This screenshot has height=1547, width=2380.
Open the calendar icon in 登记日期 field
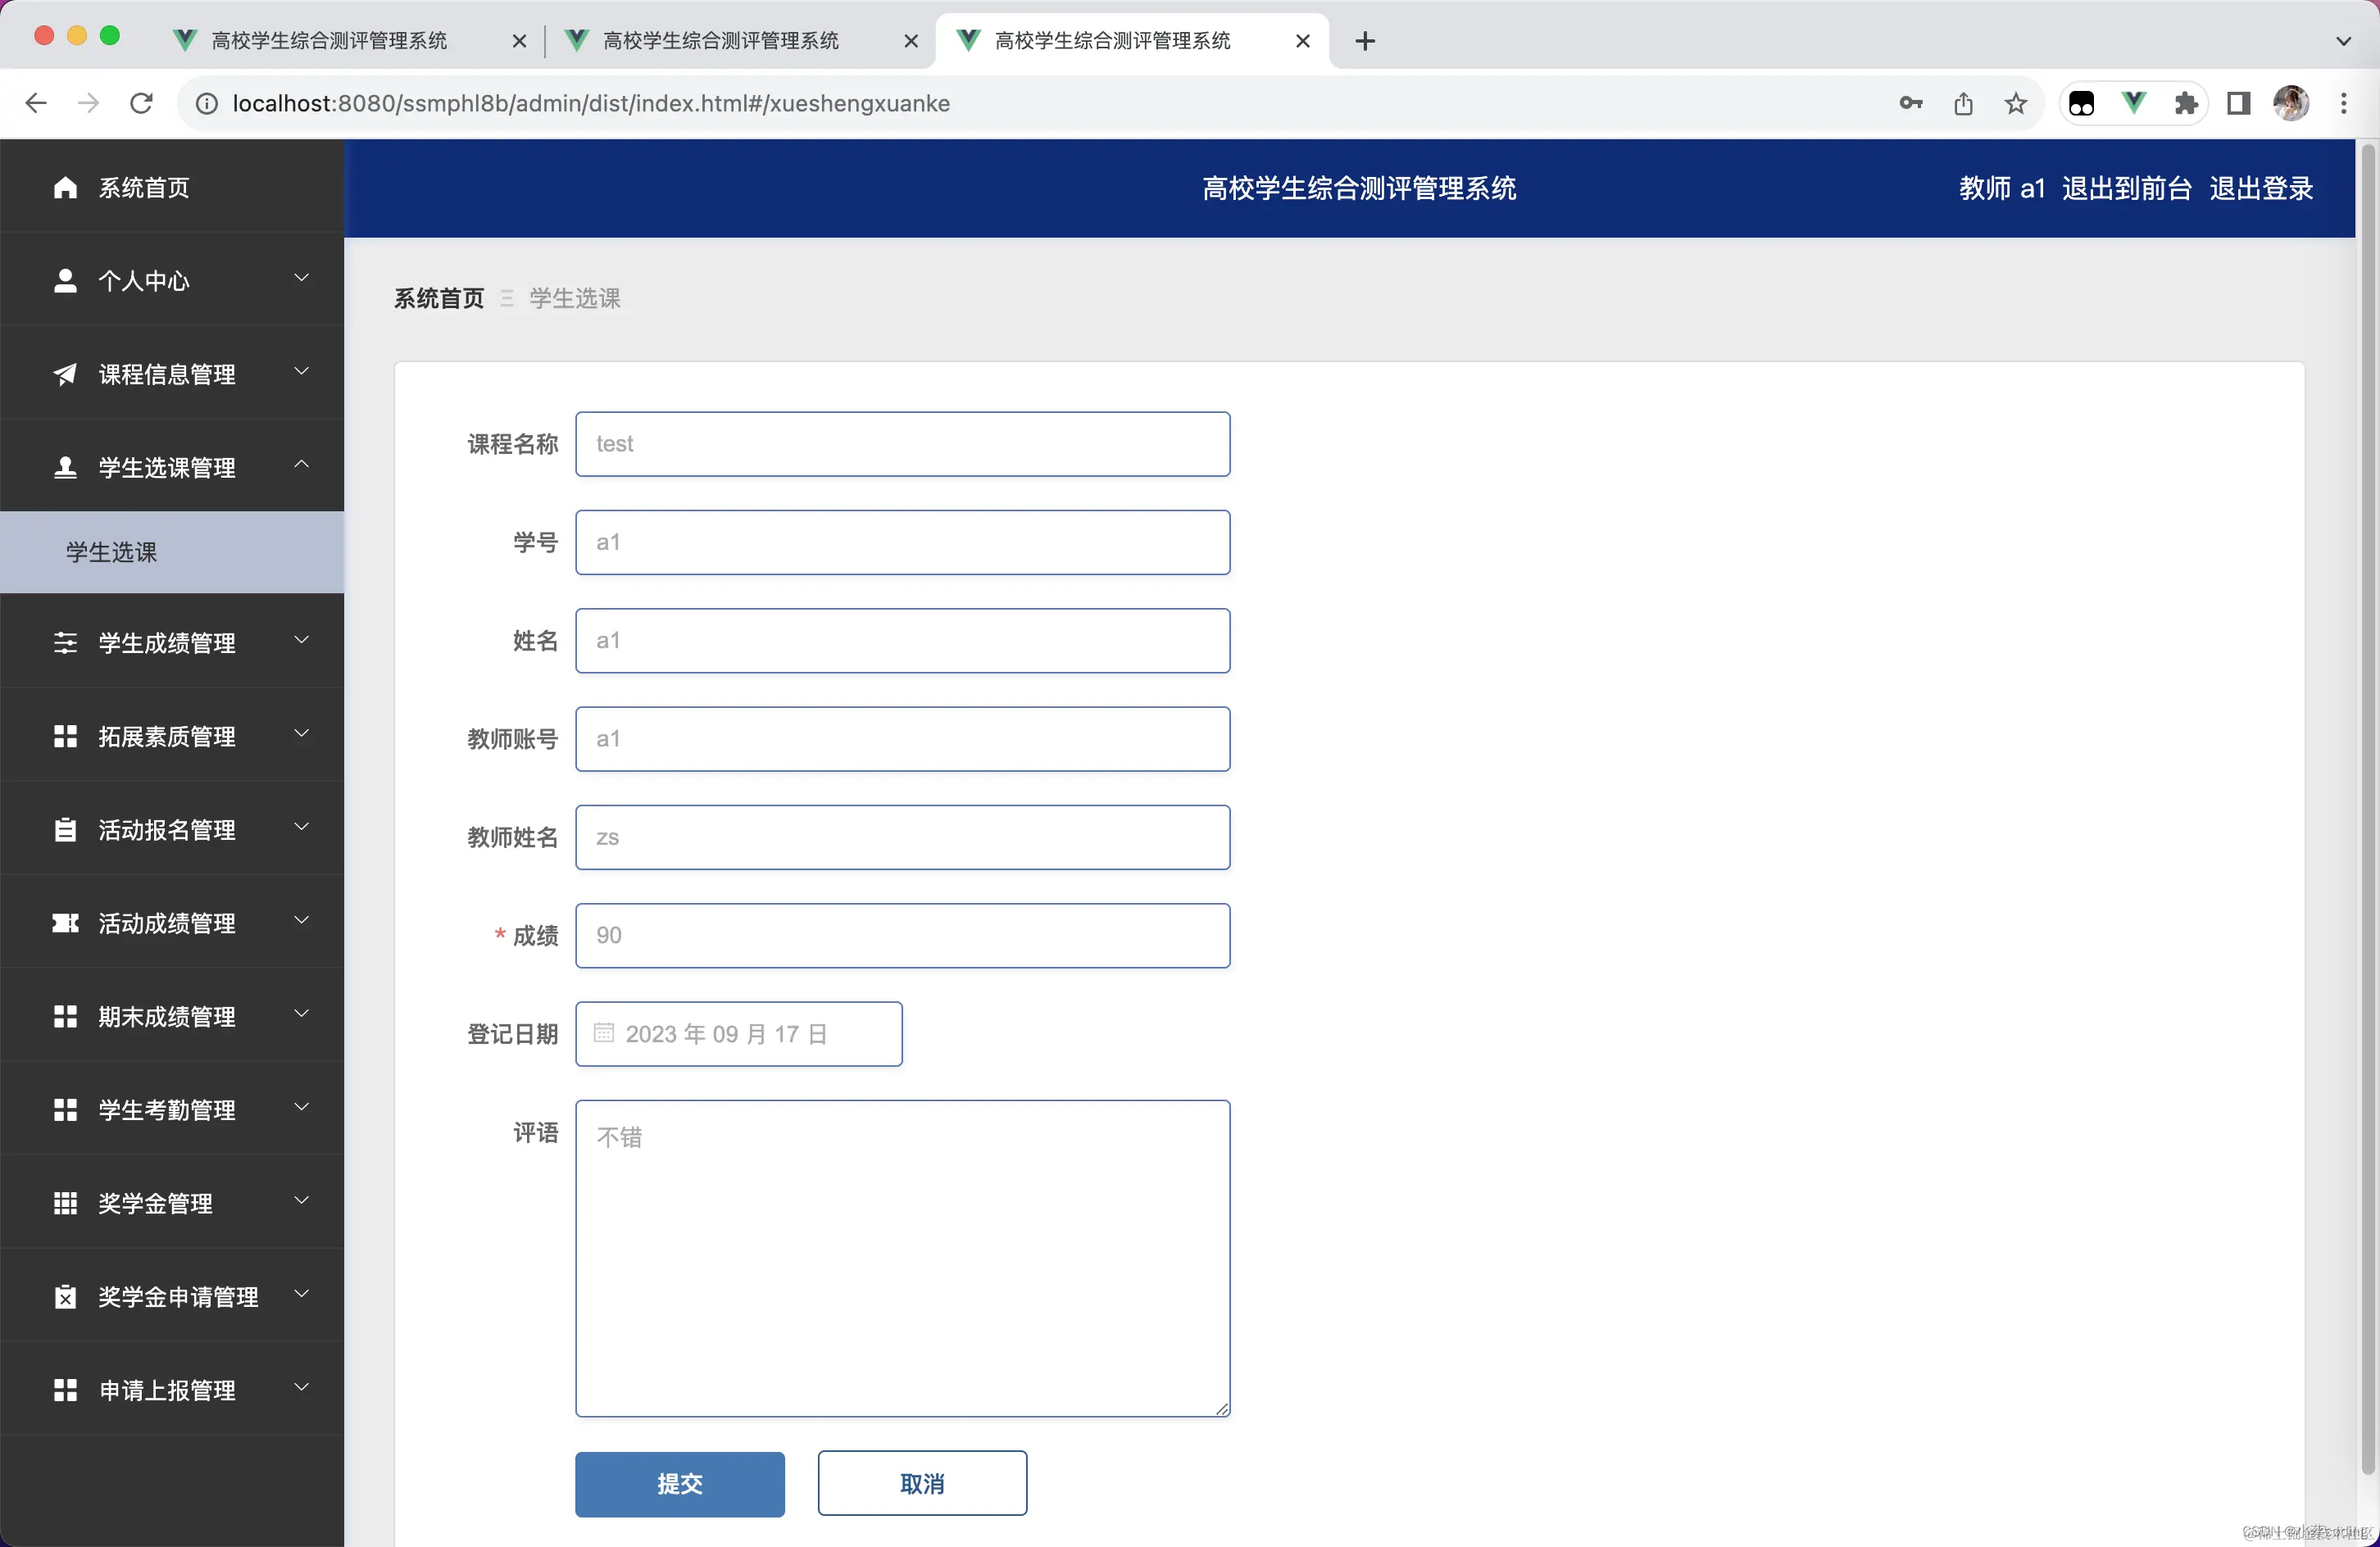tap(604, 1034)
